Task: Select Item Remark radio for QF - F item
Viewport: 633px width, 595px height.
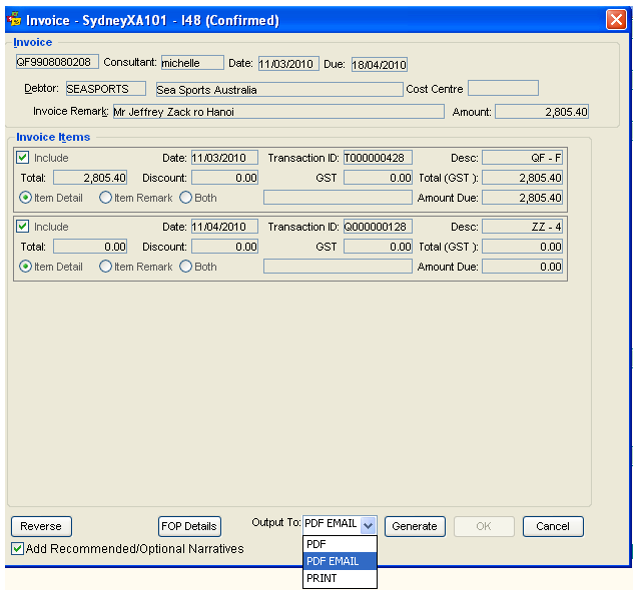Action: tap(105, 198)
